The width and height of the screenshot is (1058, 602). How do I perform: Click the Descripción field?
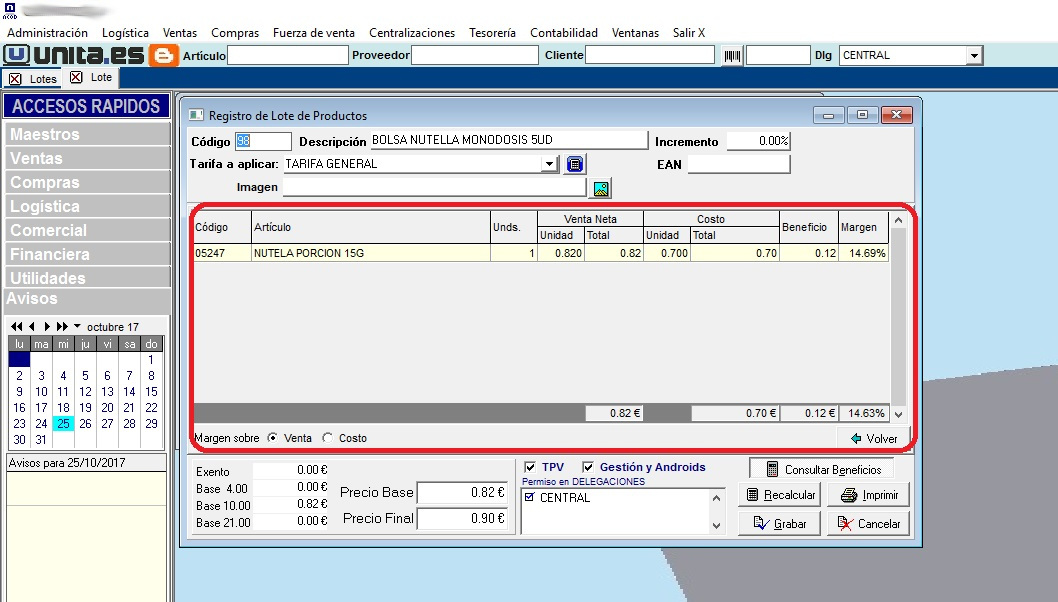click(x=509, y=140)
